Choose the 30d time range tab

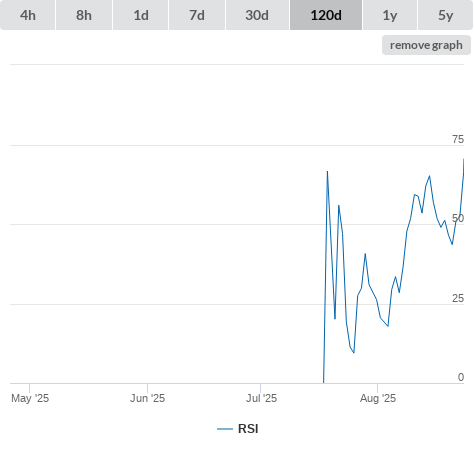tap(257, 15)
